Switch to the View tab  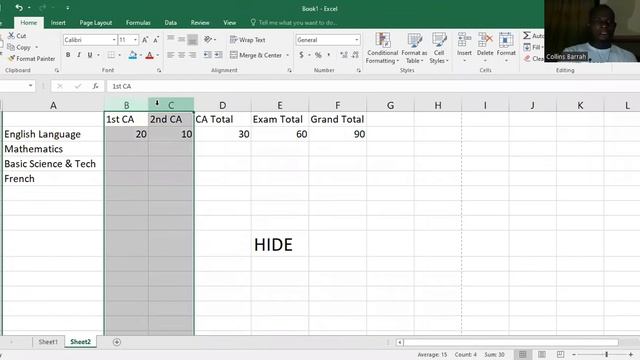[x=229, y=22]
